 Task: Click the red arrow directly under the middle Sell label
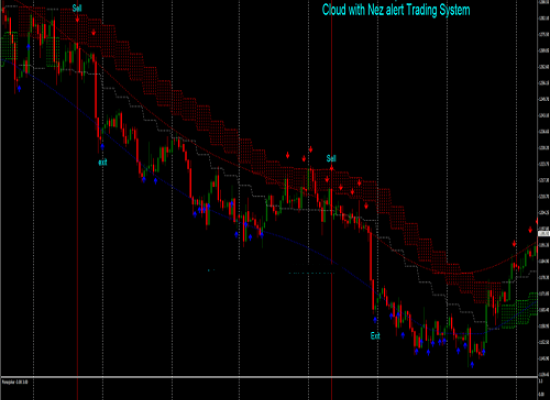point(331,168)
